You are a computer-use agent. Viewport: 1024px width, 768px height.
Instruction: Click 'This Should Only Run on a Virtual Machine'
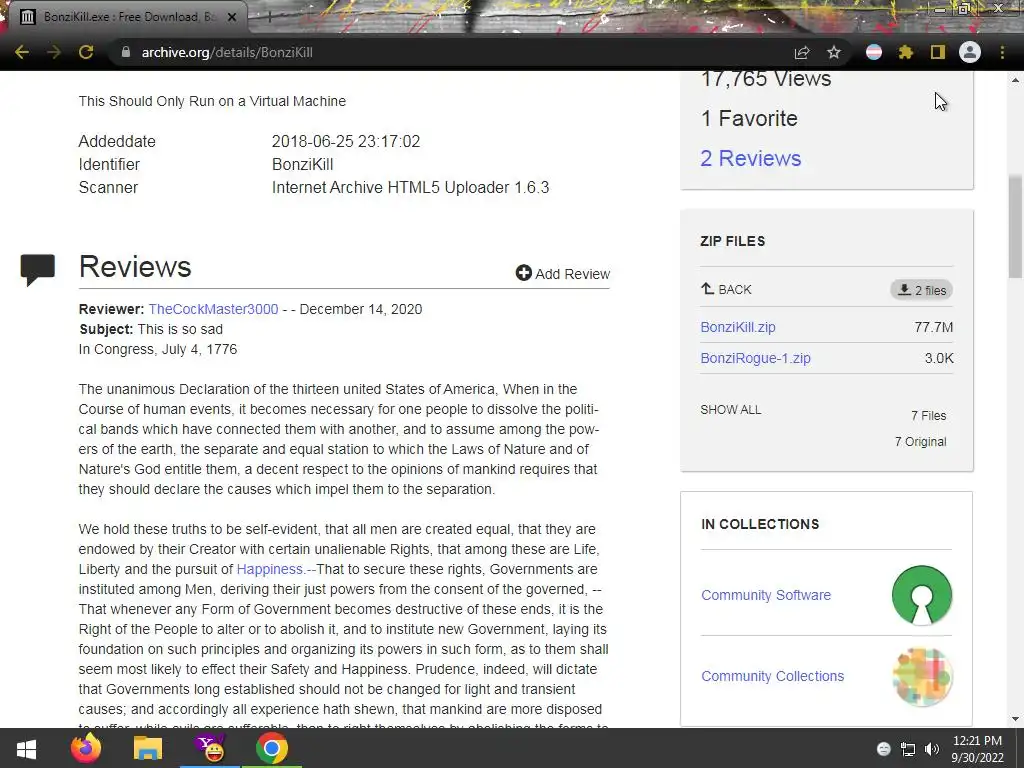tap(212, 101)
